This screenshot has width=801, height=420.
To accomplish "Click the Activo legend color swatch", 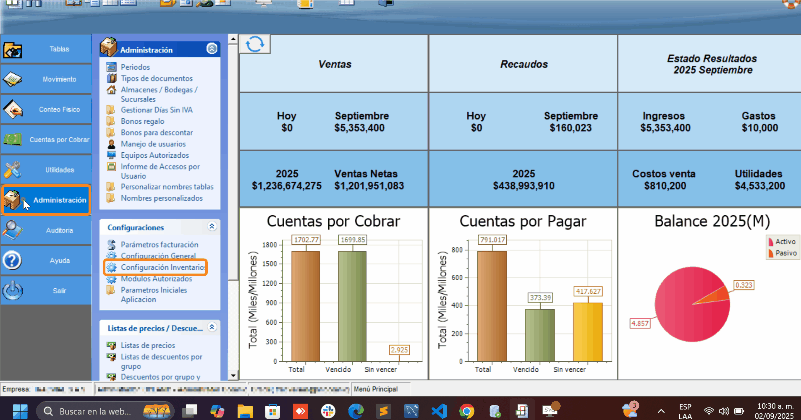I will point(770,242).
